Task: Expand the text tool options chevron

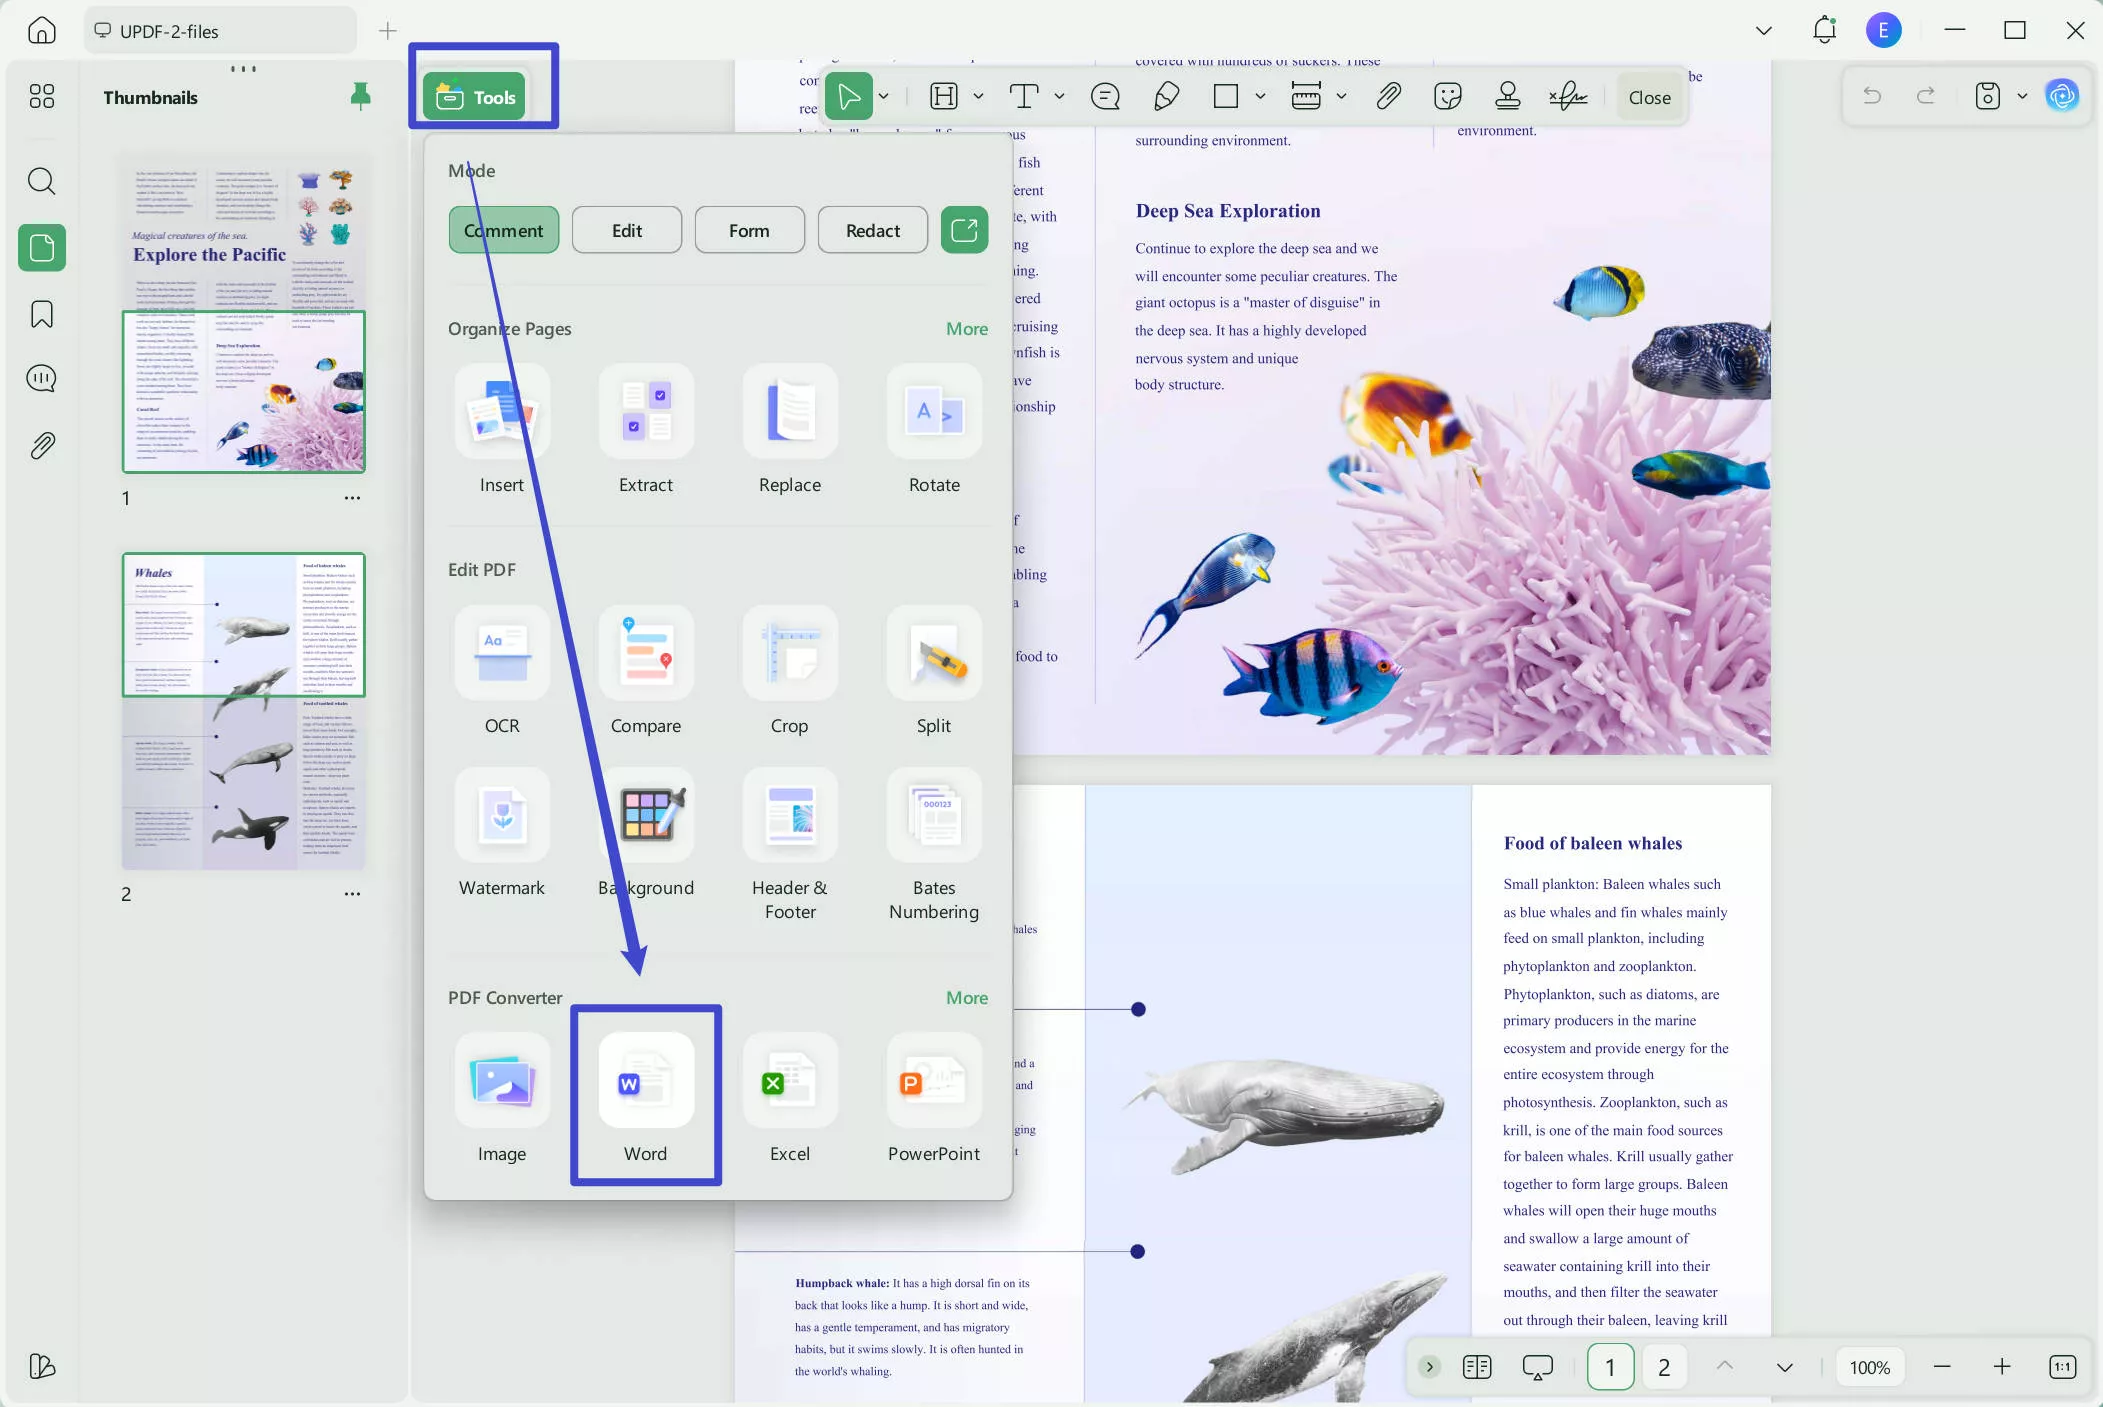Action: pyautogui.click(x=1057, y=96)
